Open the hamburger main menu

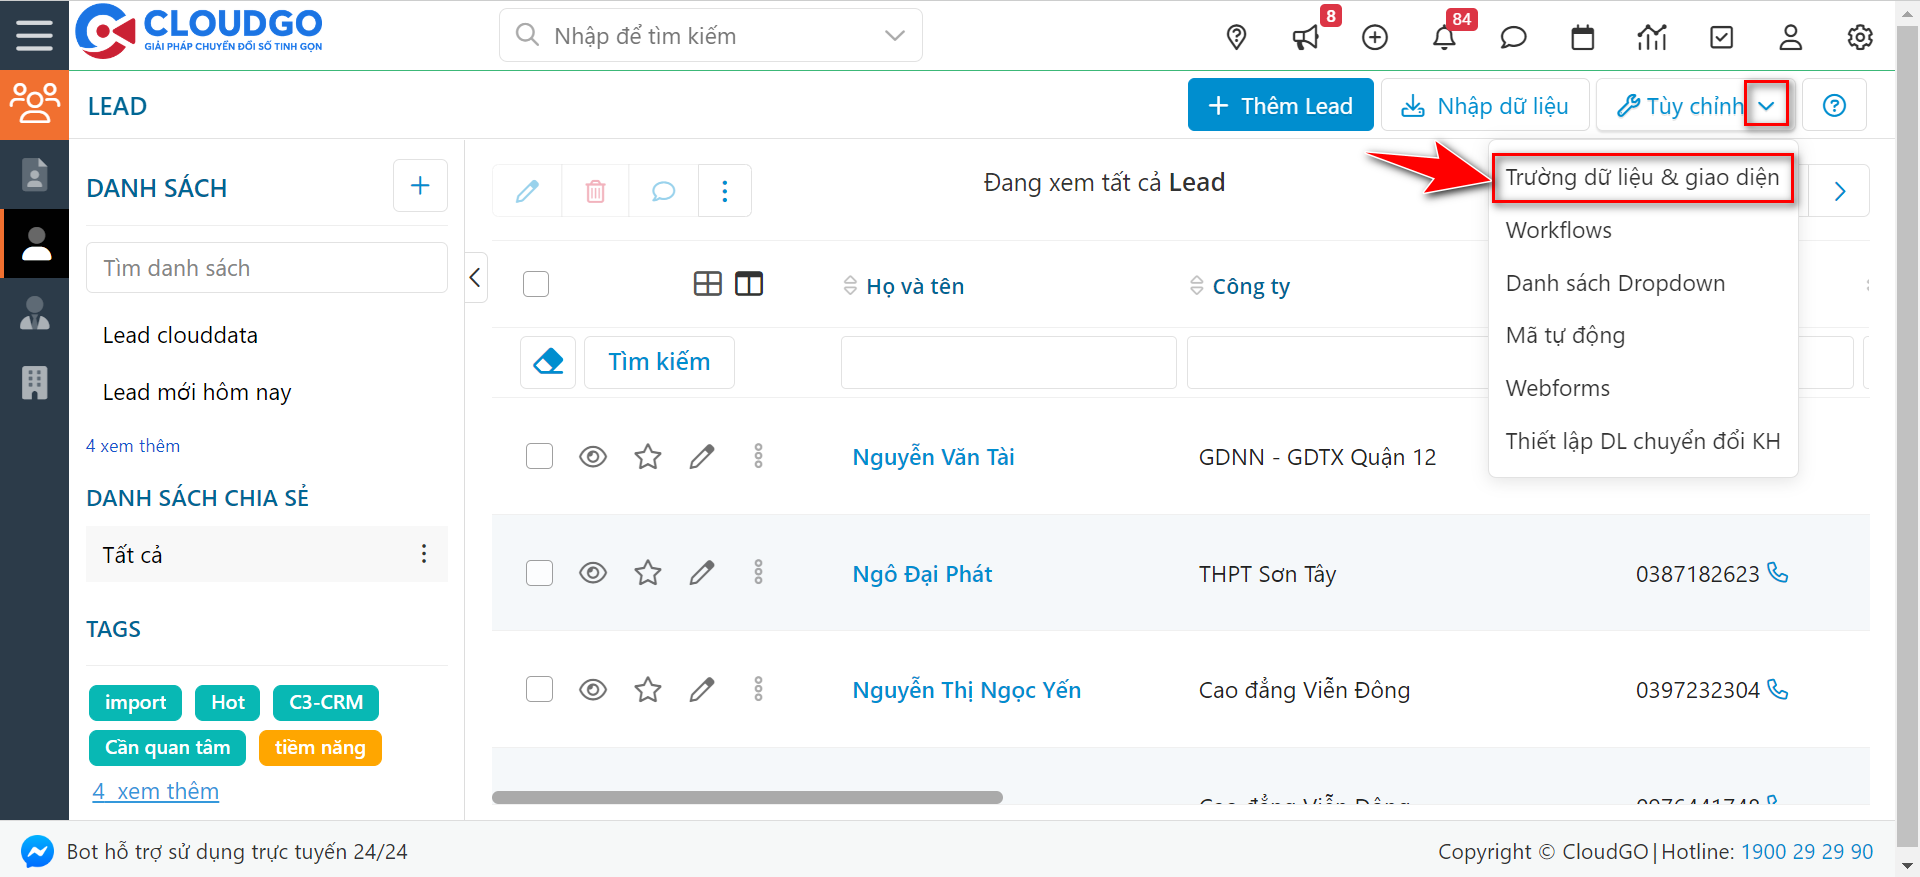click(34, 35)
